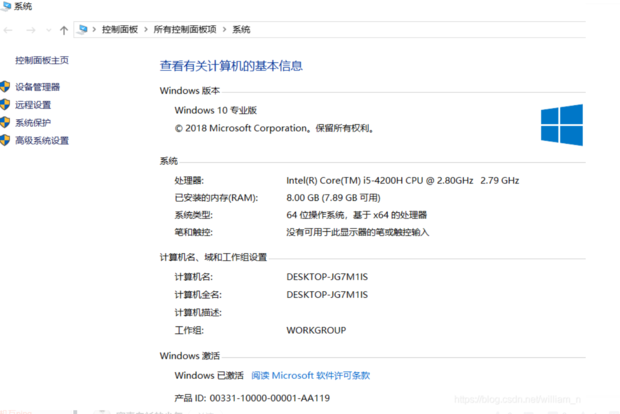Click shield icon next to 系统保护
Image resolution: width=620 pixels, height=414 pixels.
5,122
